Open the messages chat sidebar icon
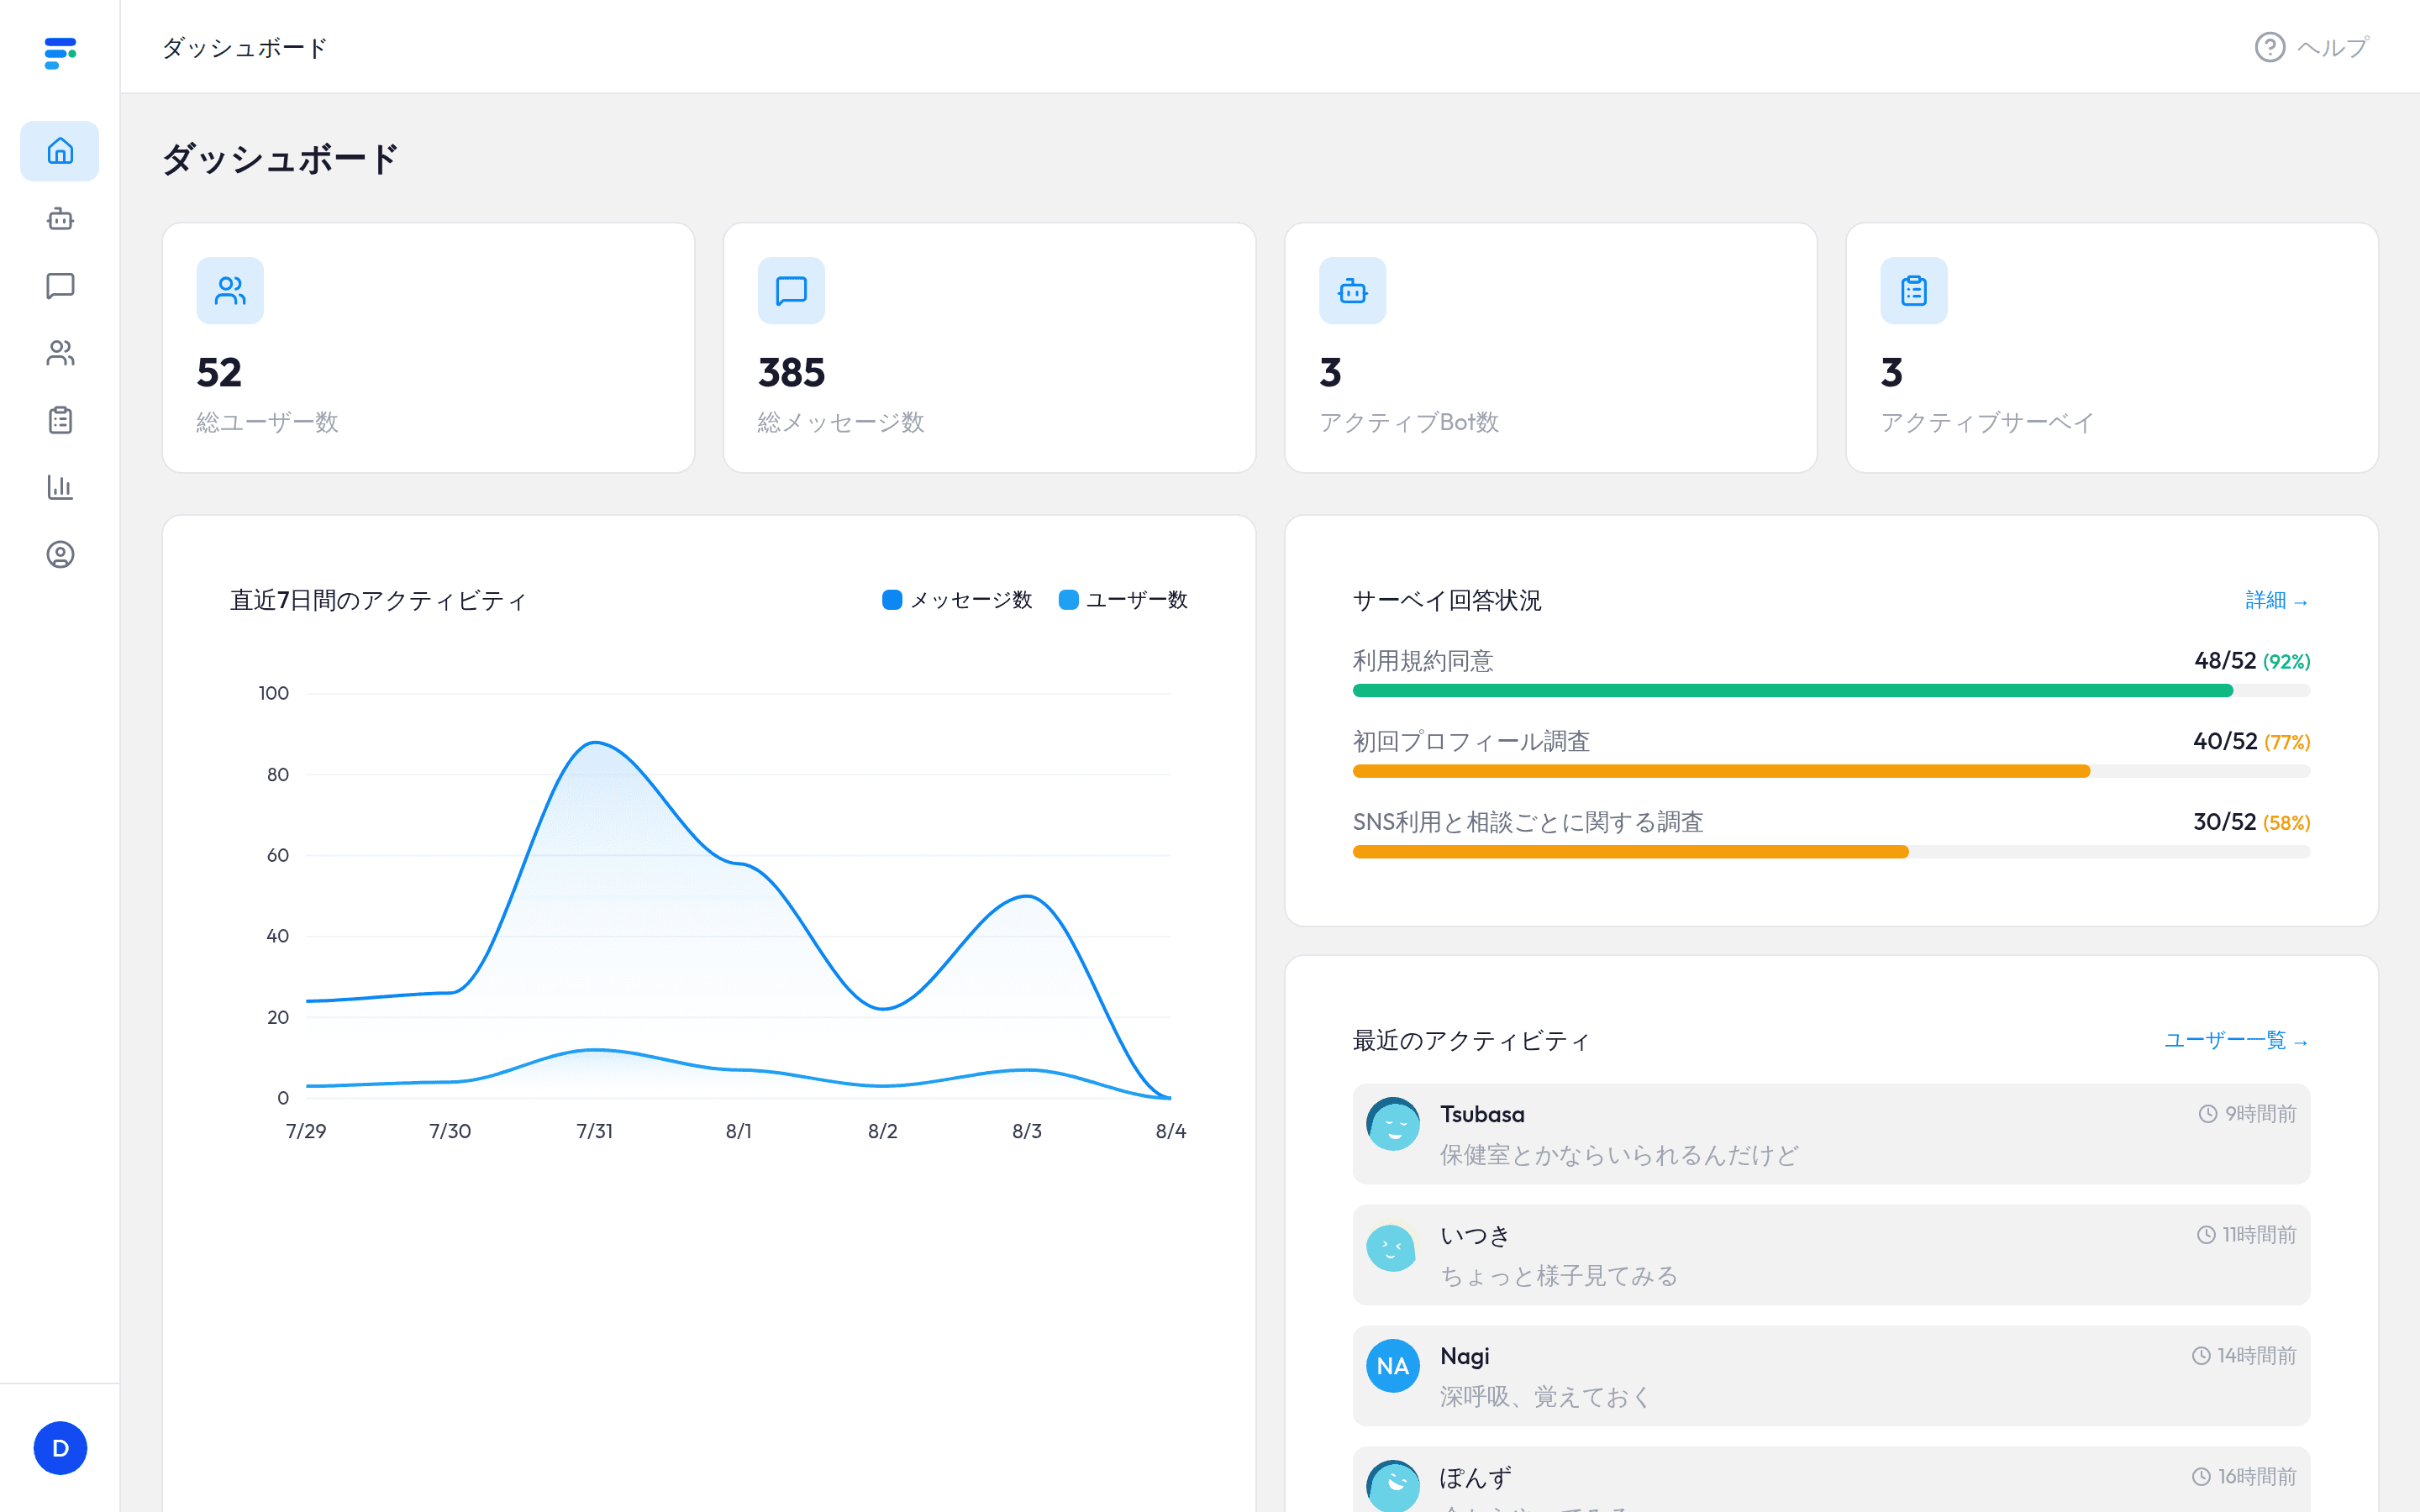The height and width of the screenshot is (1512, 2420). [x=60, y=286]
